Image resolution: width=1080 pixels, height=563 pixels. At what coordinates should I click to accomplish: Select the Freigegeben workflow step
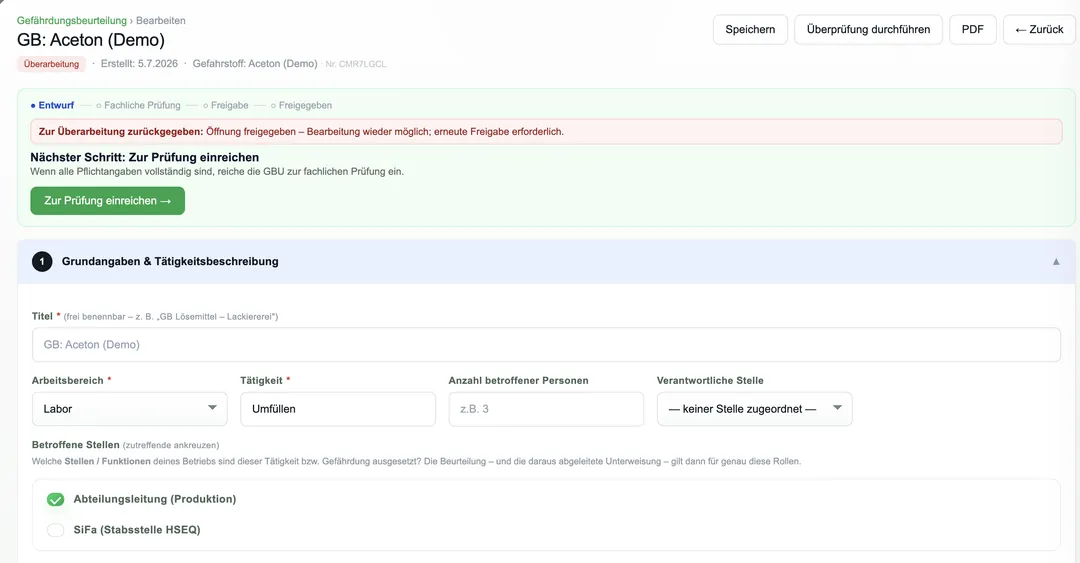click(301, 105)
